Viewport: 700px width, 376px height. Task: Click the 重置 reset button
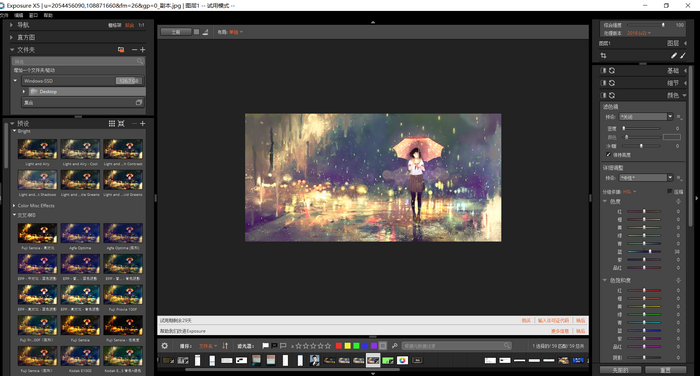point(666,370)
